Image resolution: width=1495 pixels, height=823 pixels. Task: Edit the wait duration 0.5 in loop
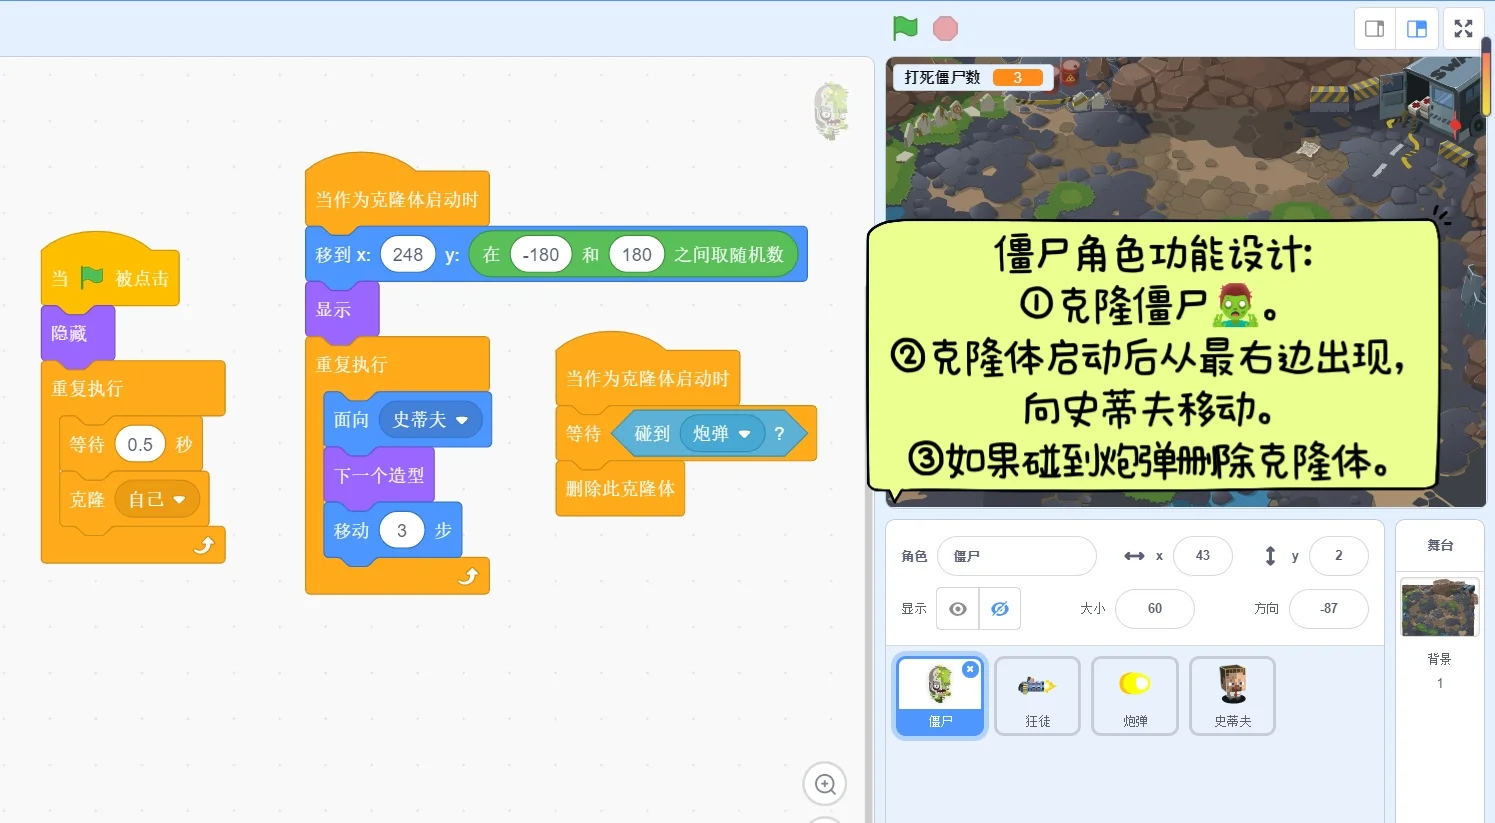(x=140, y=443)
